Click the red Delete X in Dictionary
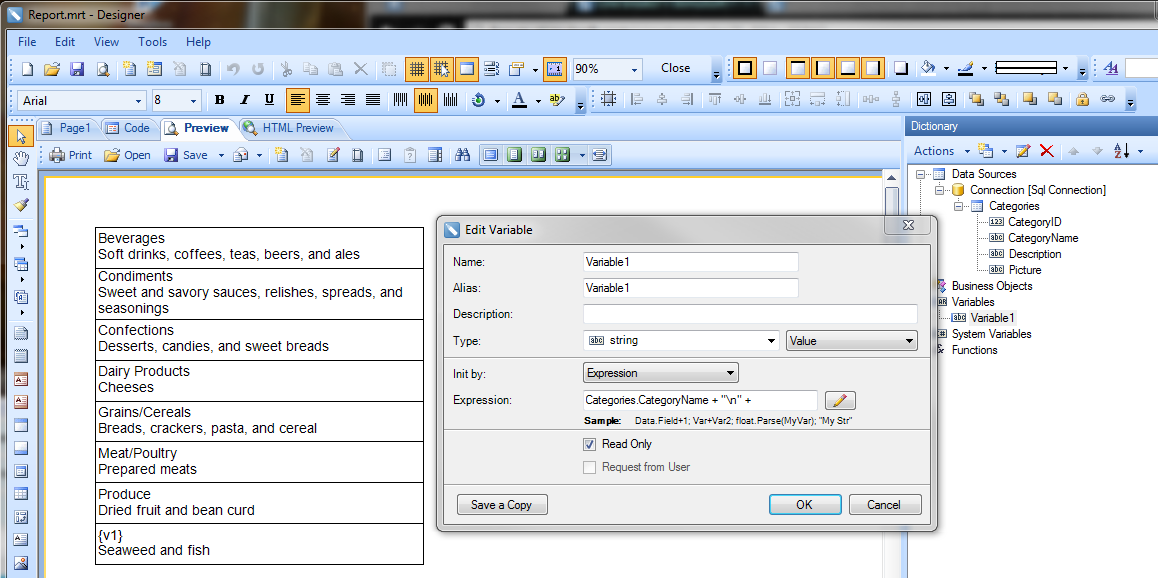Viewport: 1158px width, 578px height. coord(1046,151)
